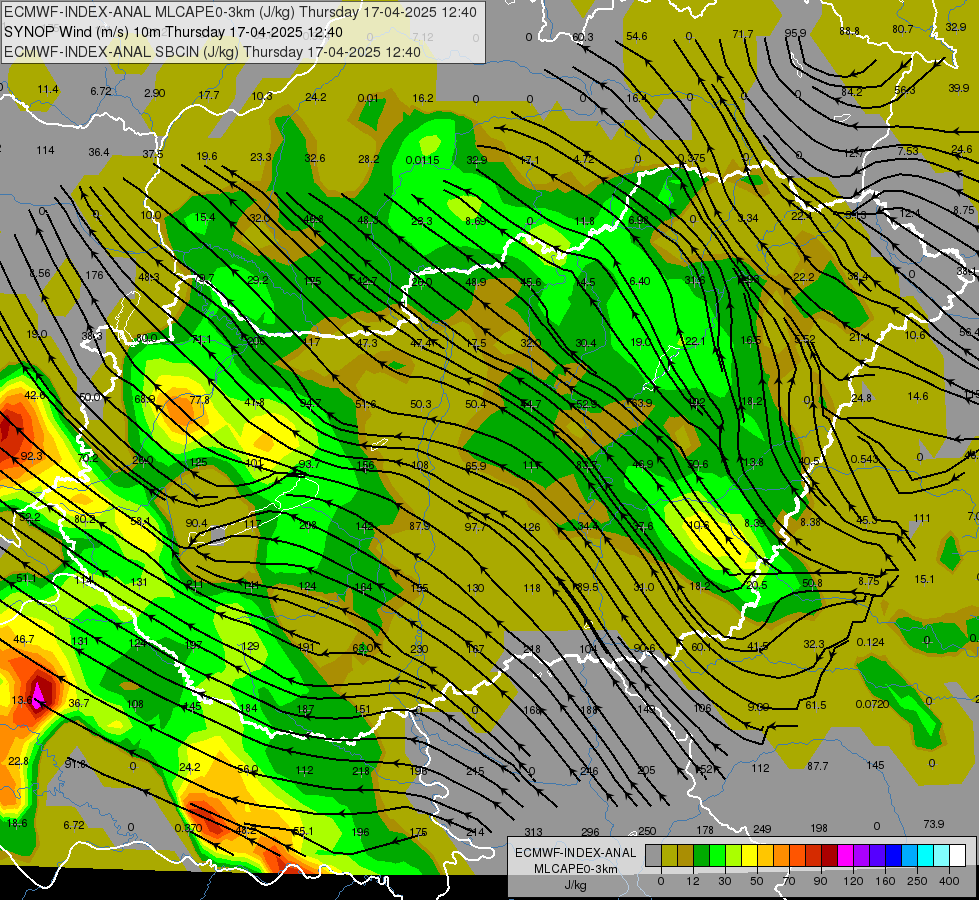Click the map value '95.9'
The width and height of the screenshot is (979, 900).
tap(795, 33)
